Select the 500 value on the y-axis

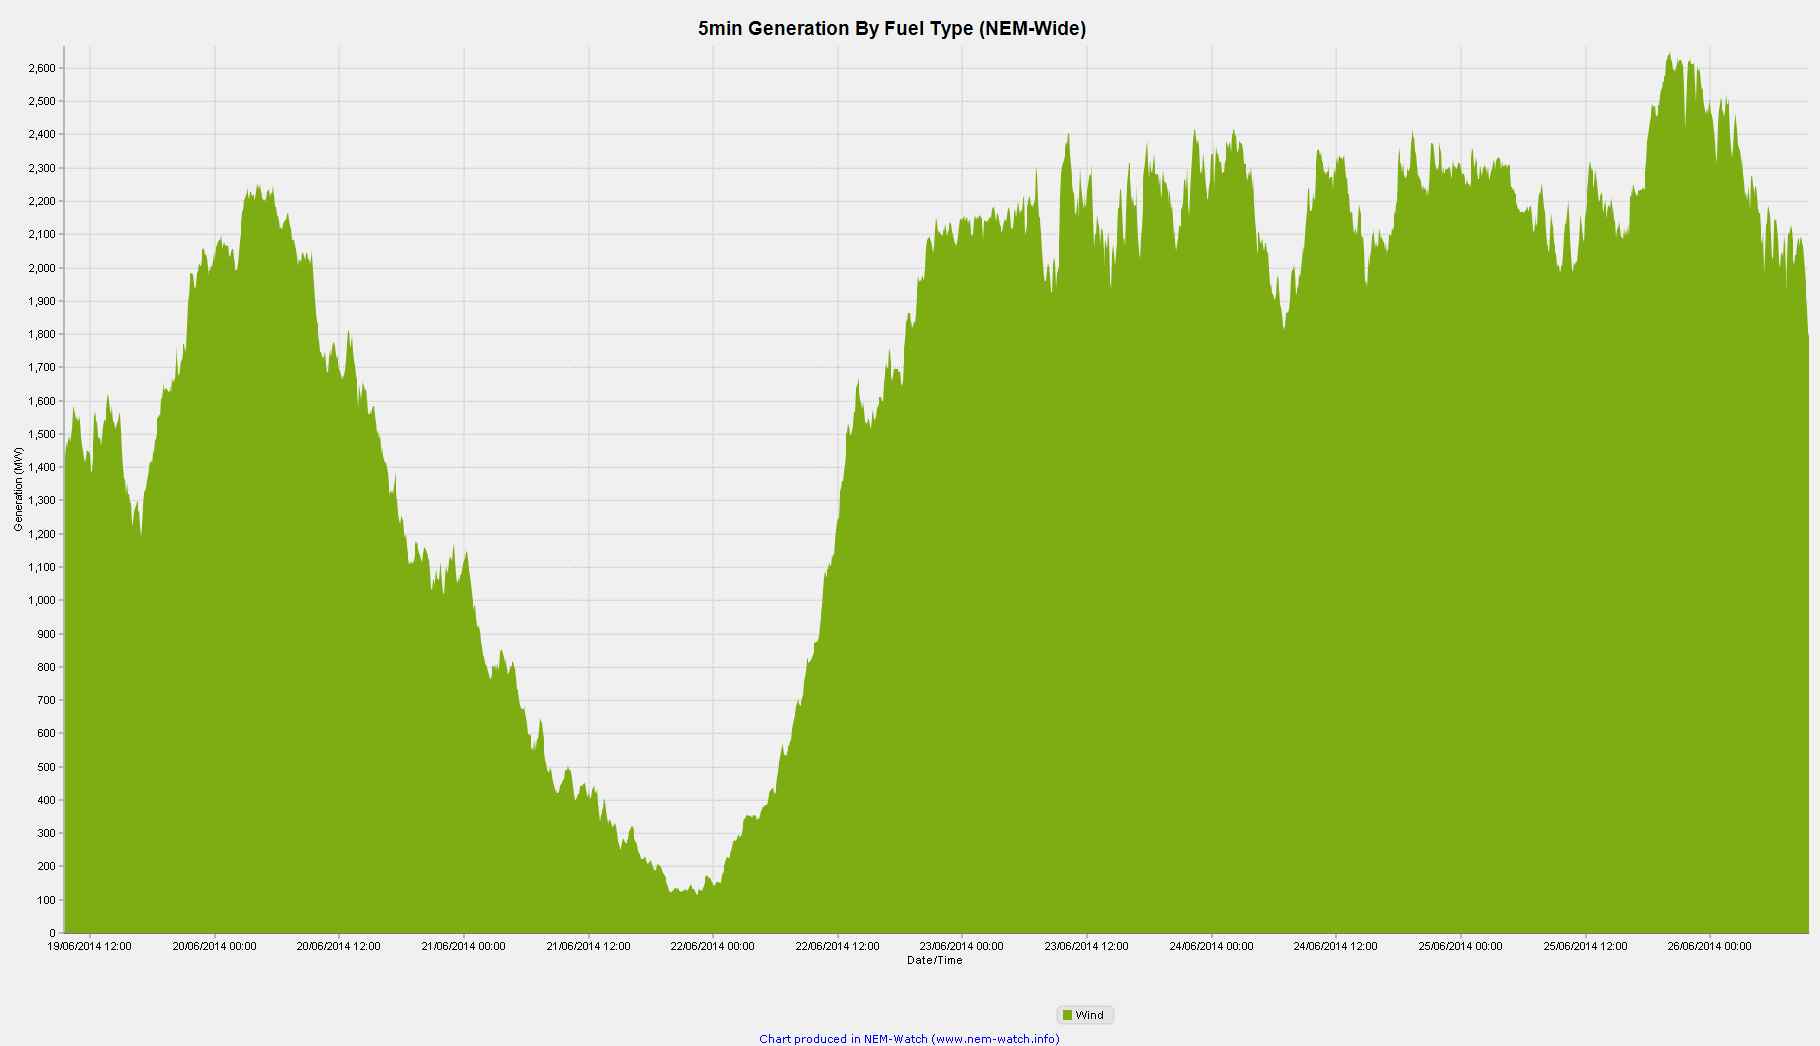pos(46,767)
